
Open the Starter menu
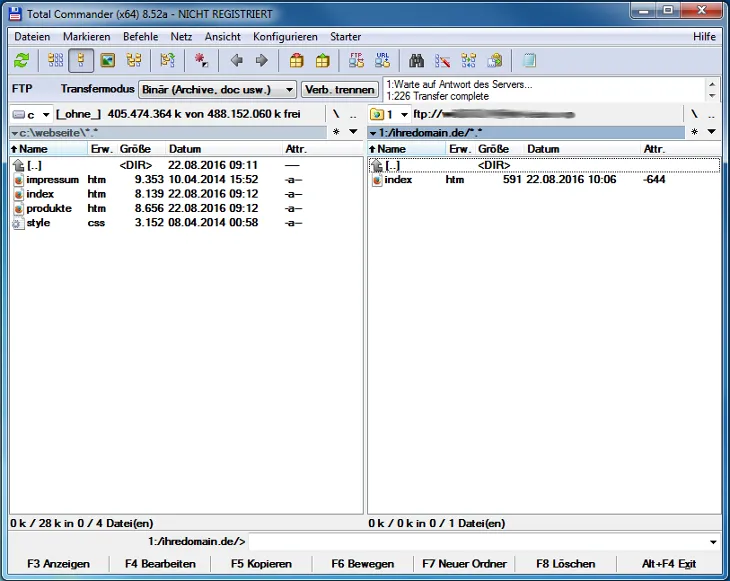point(345,37)
